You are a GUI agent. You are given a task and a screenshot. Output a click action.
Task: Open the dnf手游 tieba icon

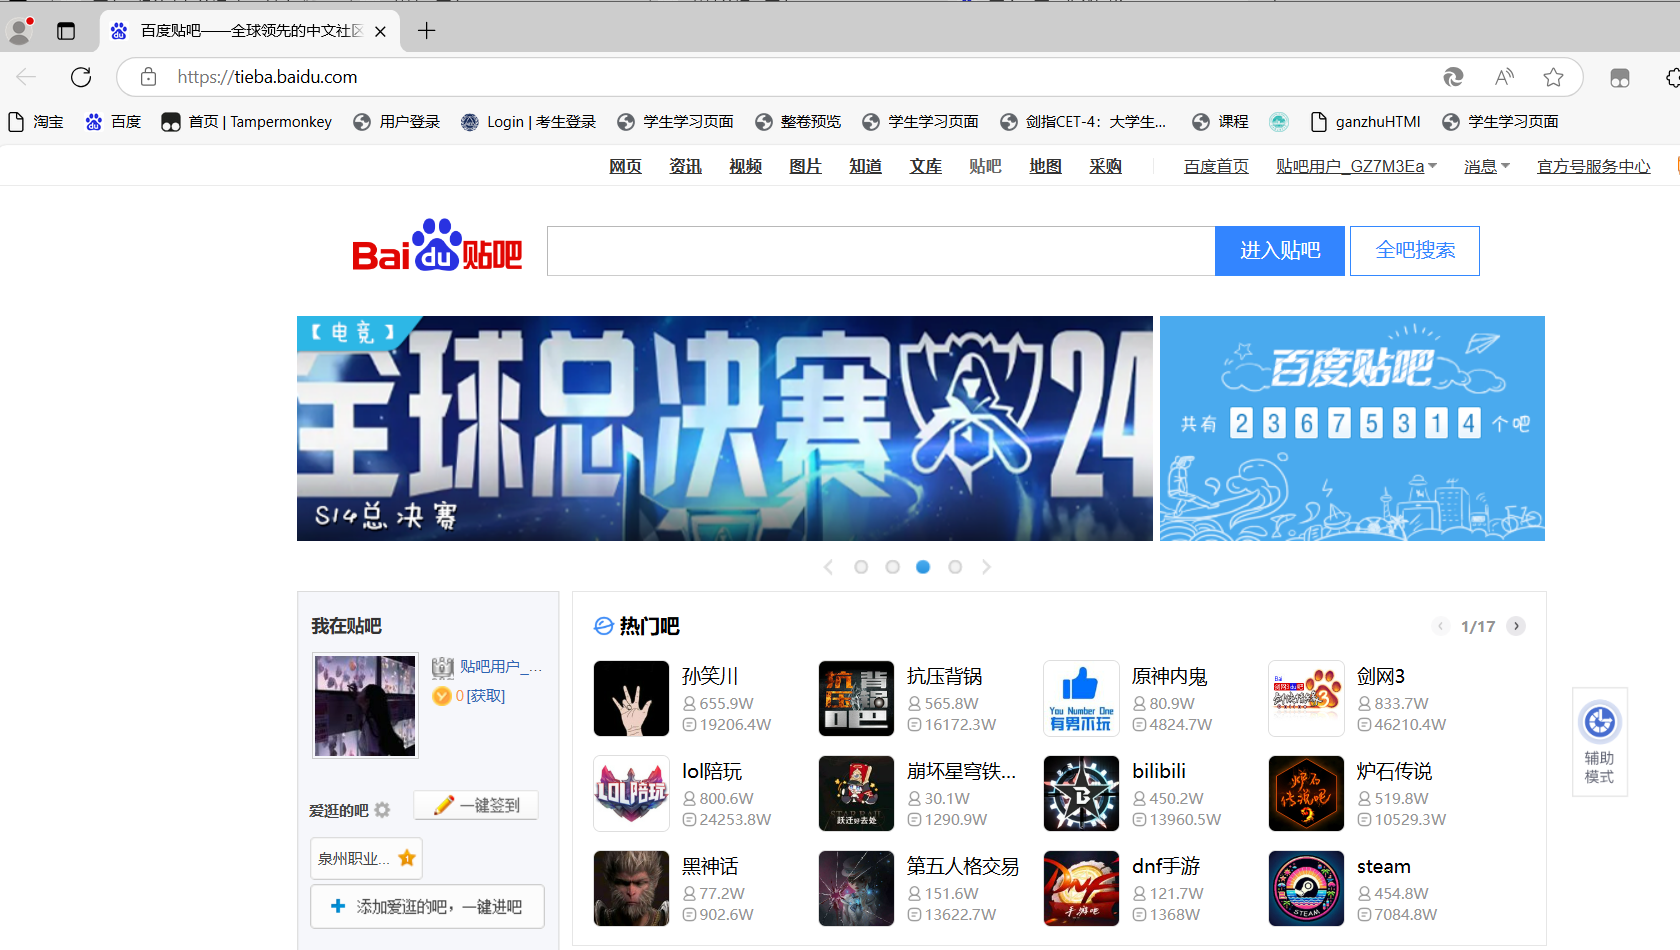click(1081, 888)
